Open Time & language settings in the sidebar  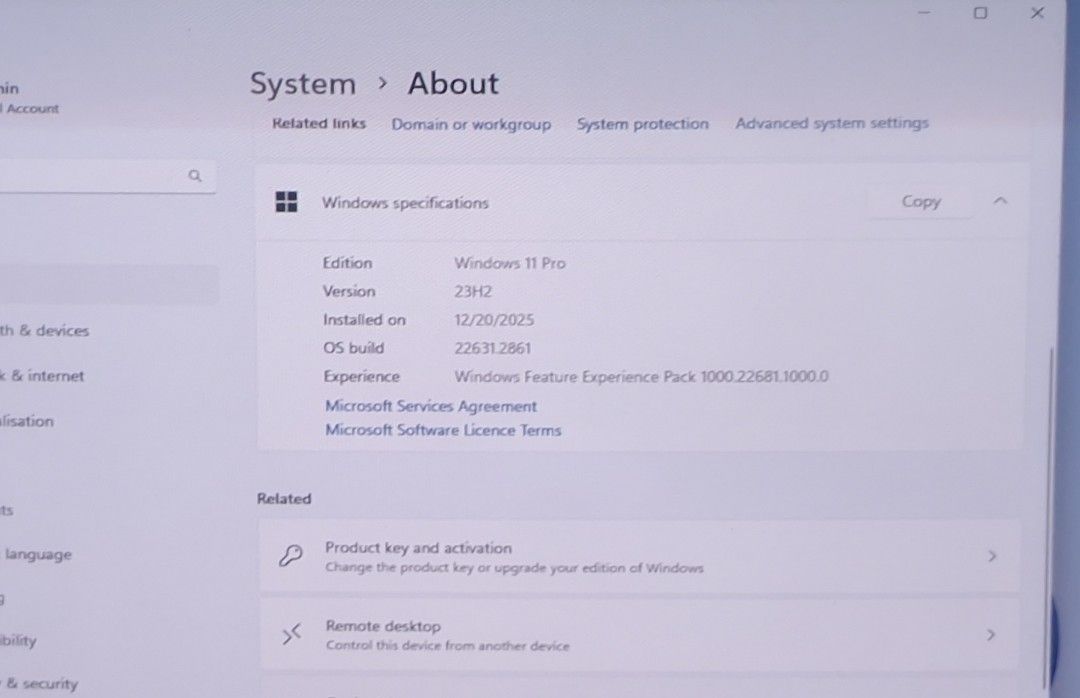tap(38, 554)
